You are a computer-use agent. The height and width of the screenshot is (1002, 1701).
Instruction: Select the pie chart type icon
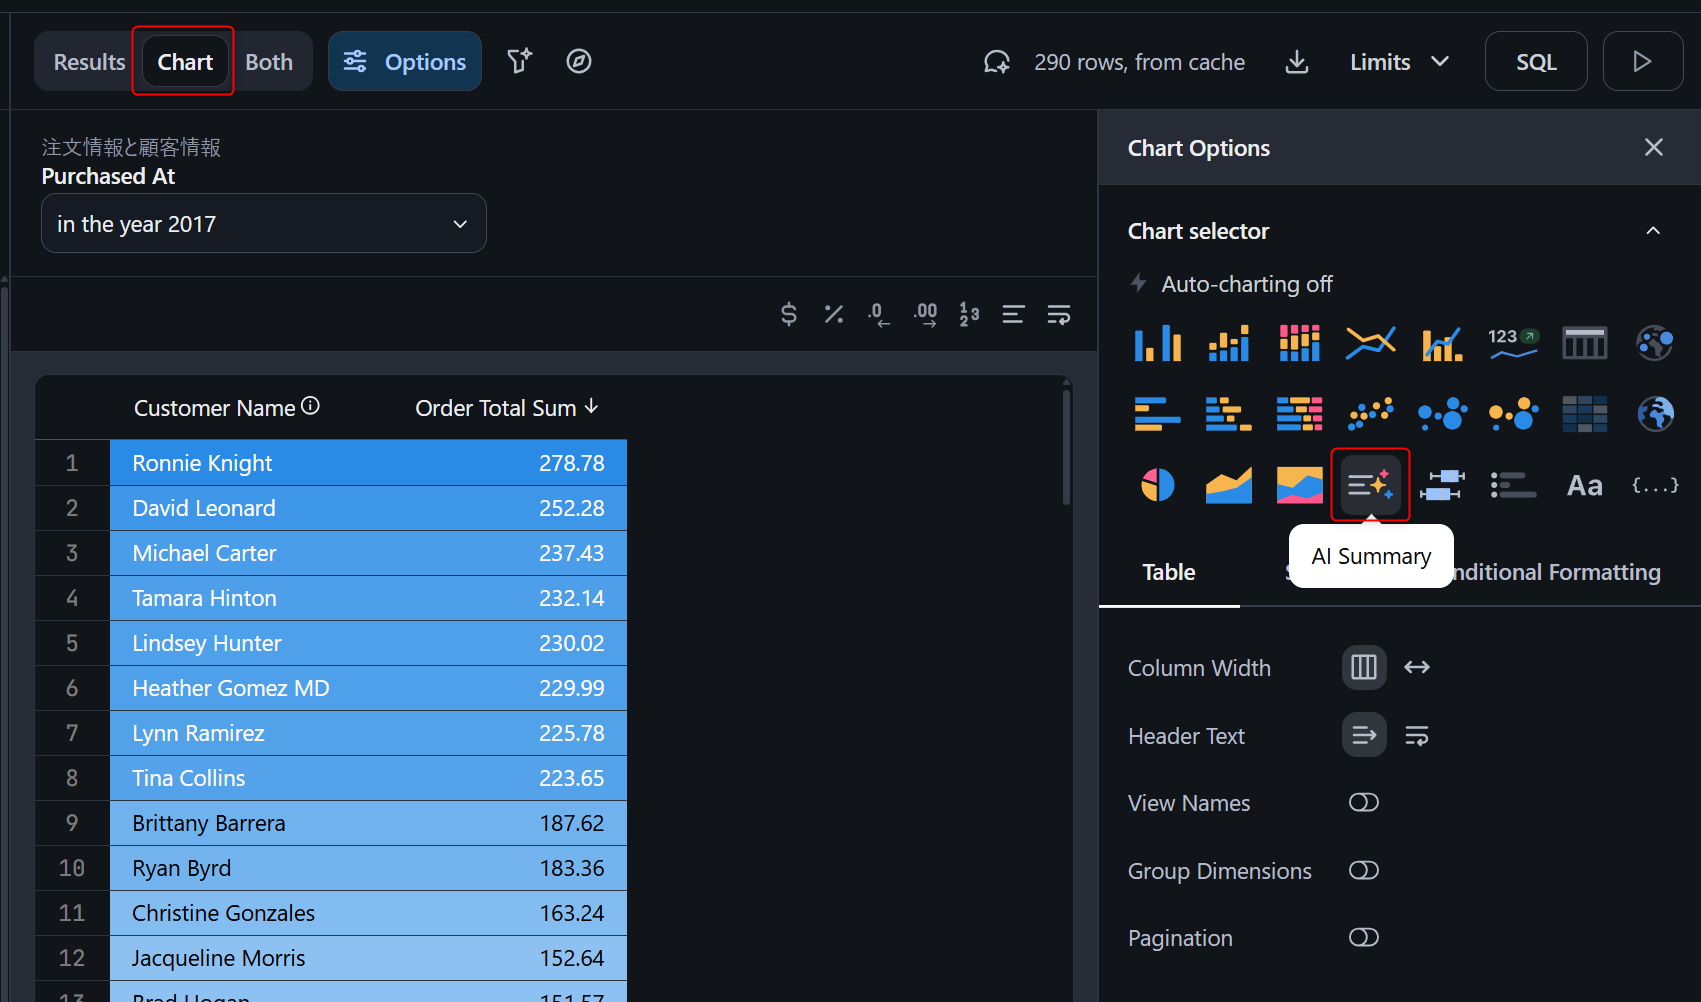click(x=1157, y=485)
